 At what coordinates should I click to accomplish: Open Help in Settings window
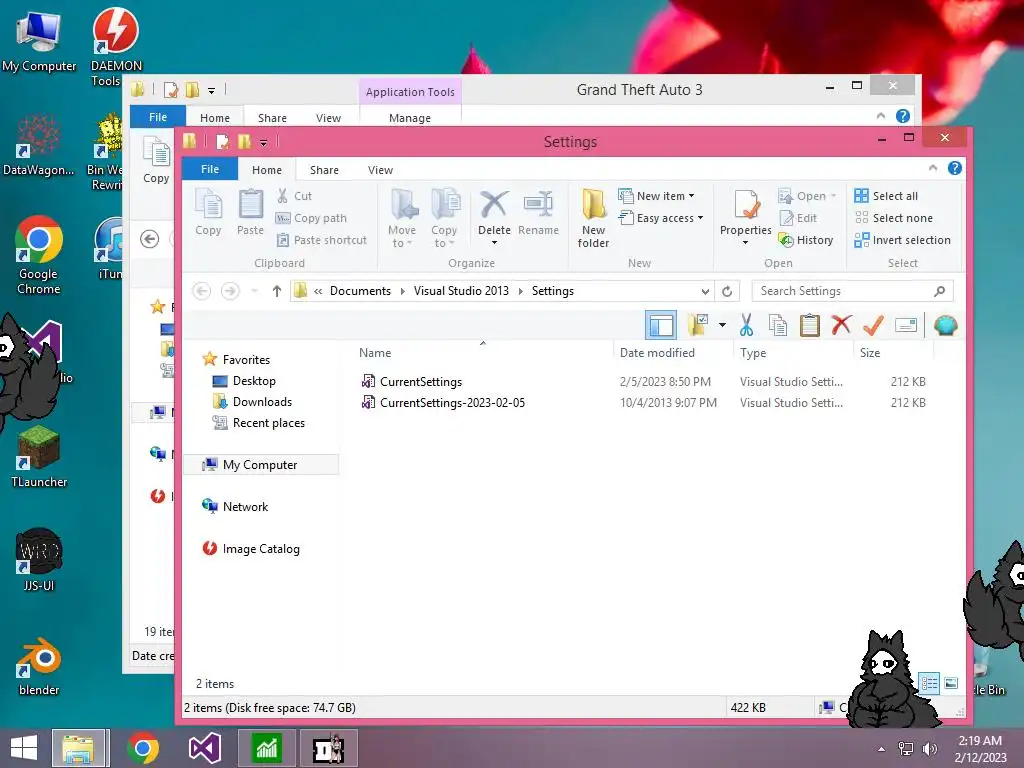coord(954,168)
